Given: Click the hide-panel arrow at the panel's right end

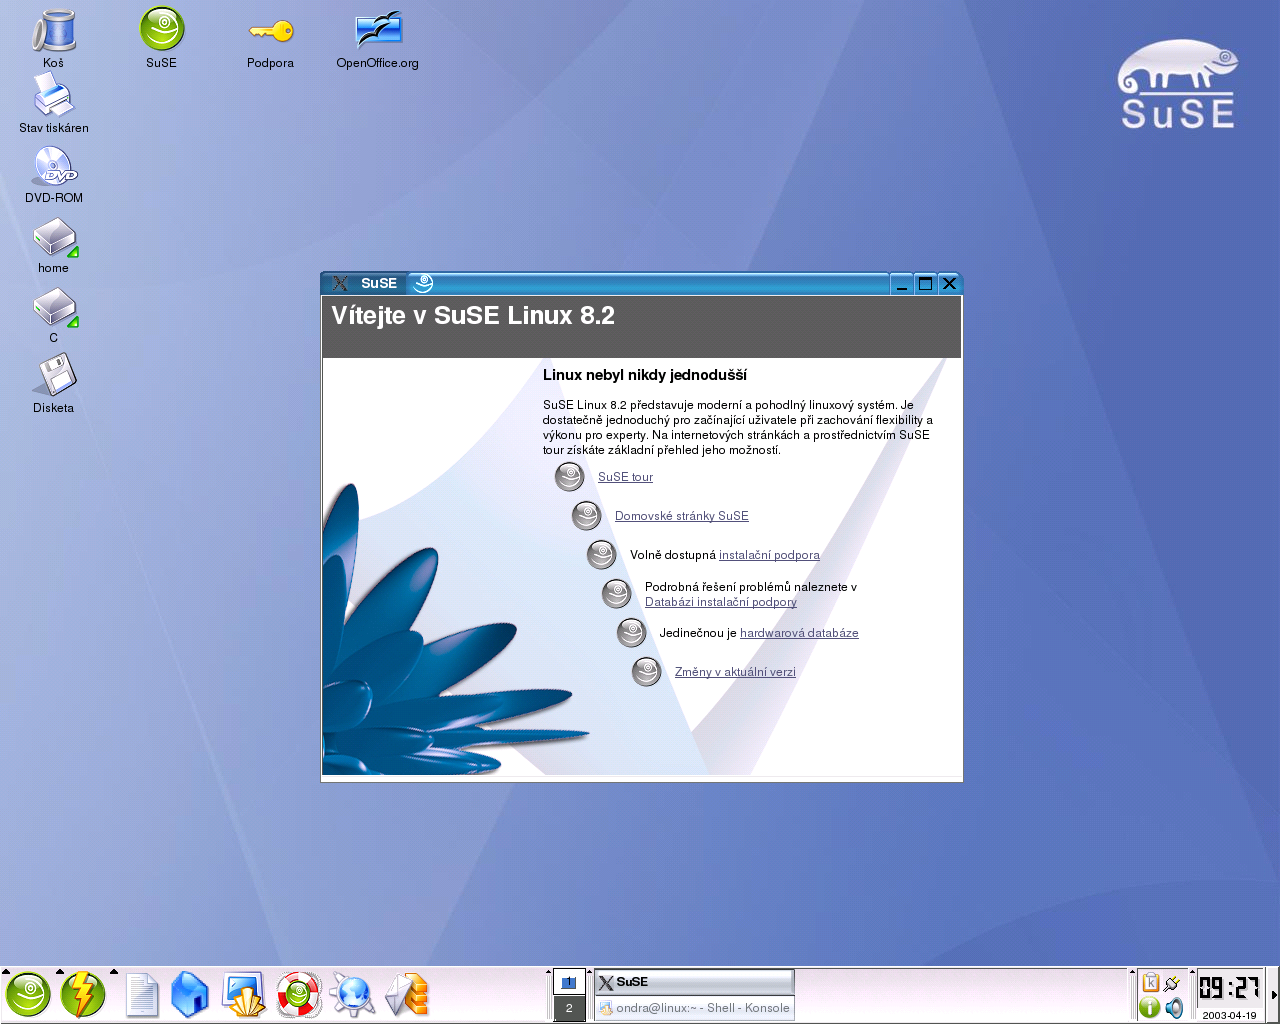Looking at the screenshot, I should click(1274, 995).
